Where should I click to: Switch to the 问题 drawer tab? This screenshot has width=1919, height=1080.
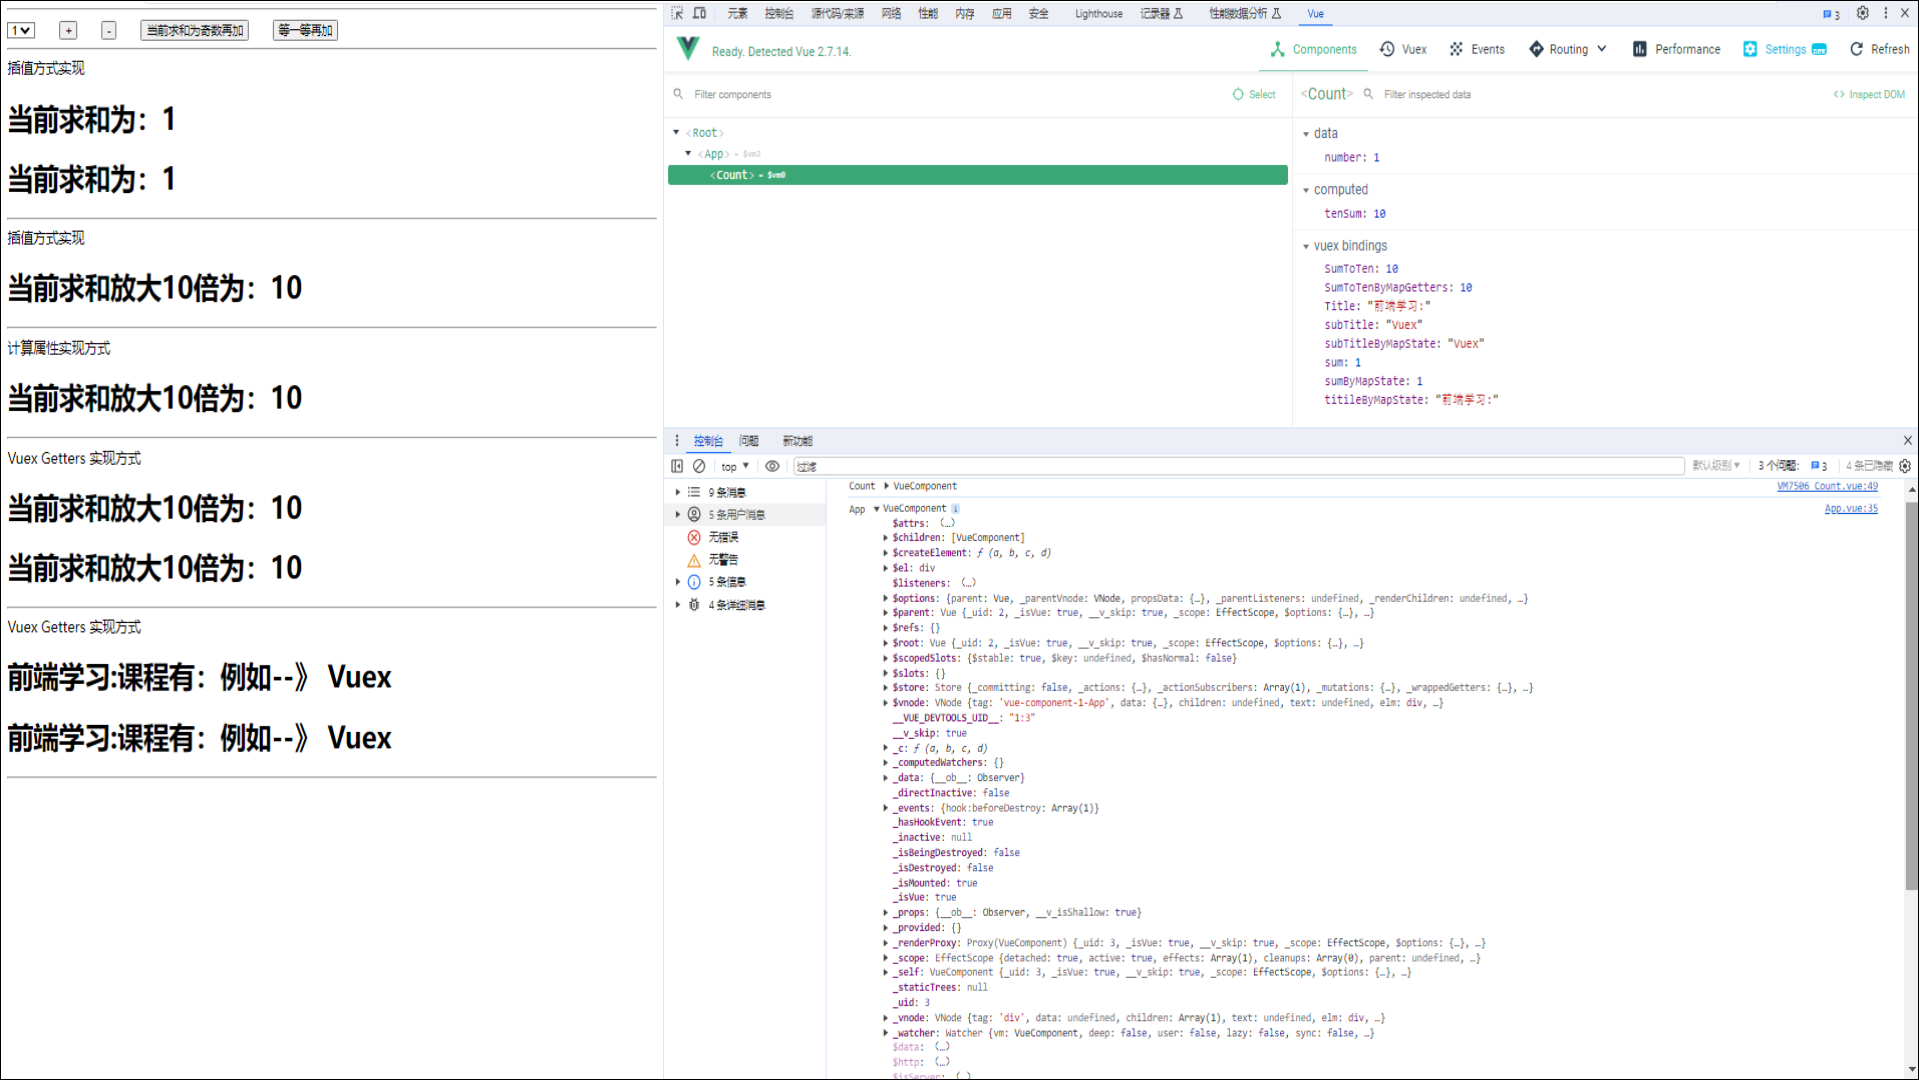pyautogui.click(x=748, y=441)
